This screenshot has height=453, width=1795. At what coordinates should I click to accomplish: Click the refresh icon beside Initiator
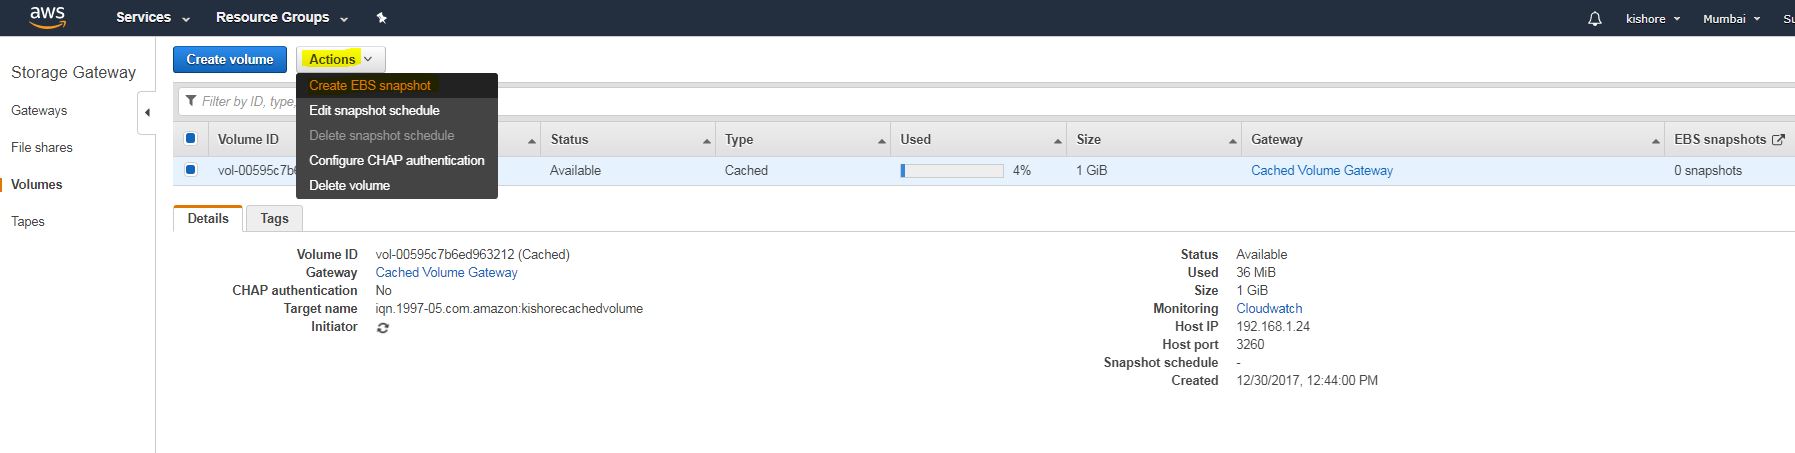[382, 328]
